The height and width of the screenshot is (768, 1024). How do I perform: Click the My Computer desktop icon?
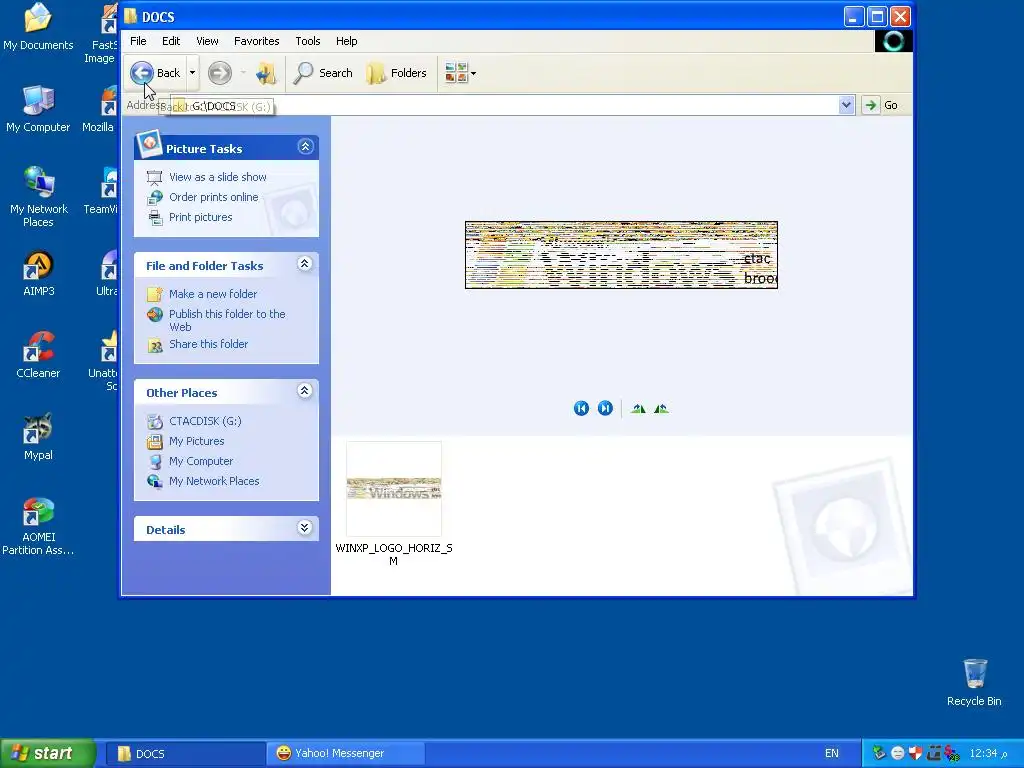[38, 109]
